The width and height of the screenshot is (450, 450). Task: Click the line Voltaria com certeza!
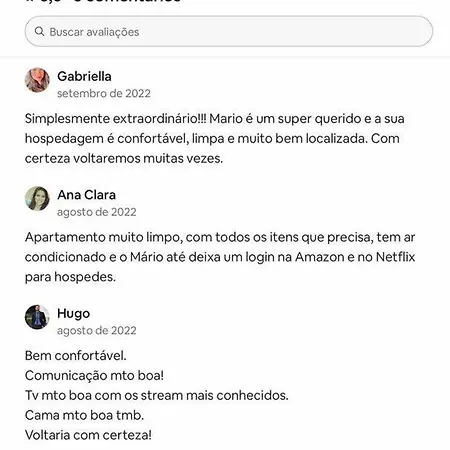tap(88, 435)
